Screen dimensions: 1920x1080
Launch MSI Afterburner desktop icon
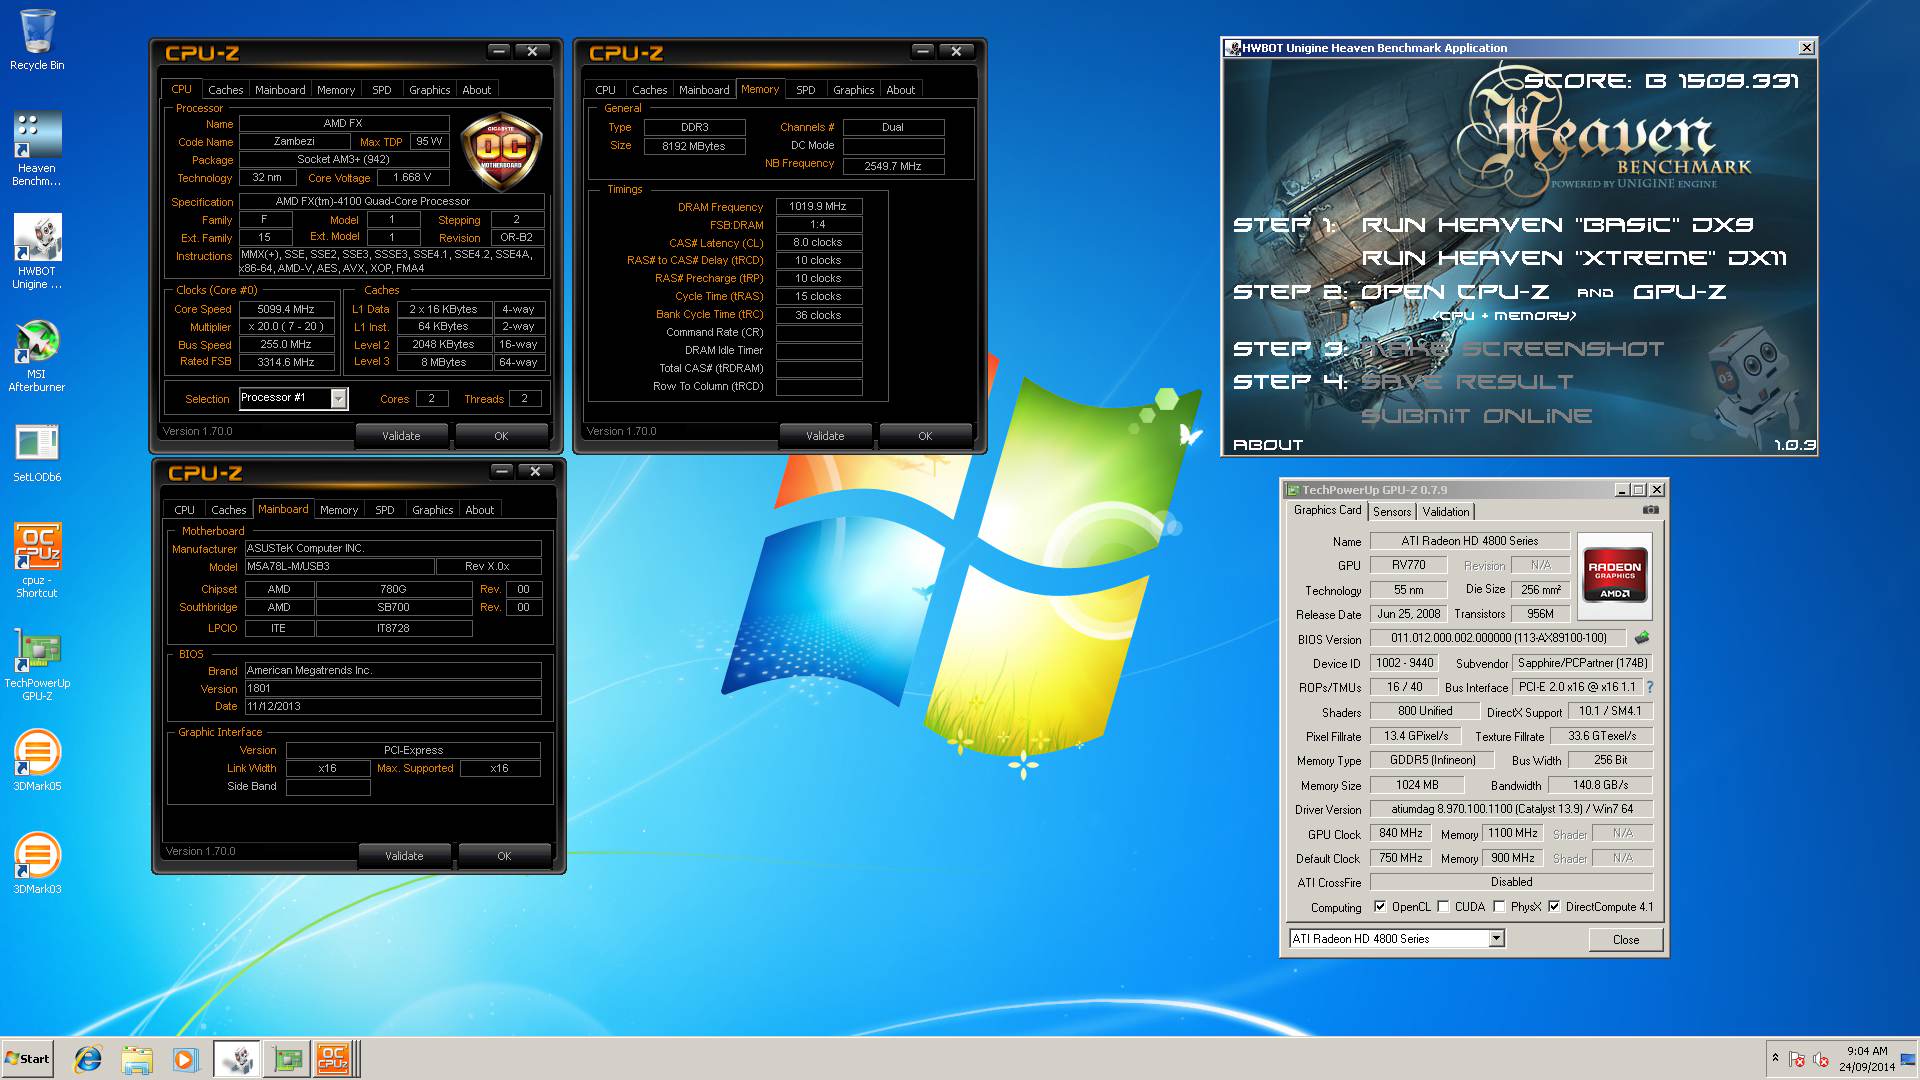tap(37, 355)
